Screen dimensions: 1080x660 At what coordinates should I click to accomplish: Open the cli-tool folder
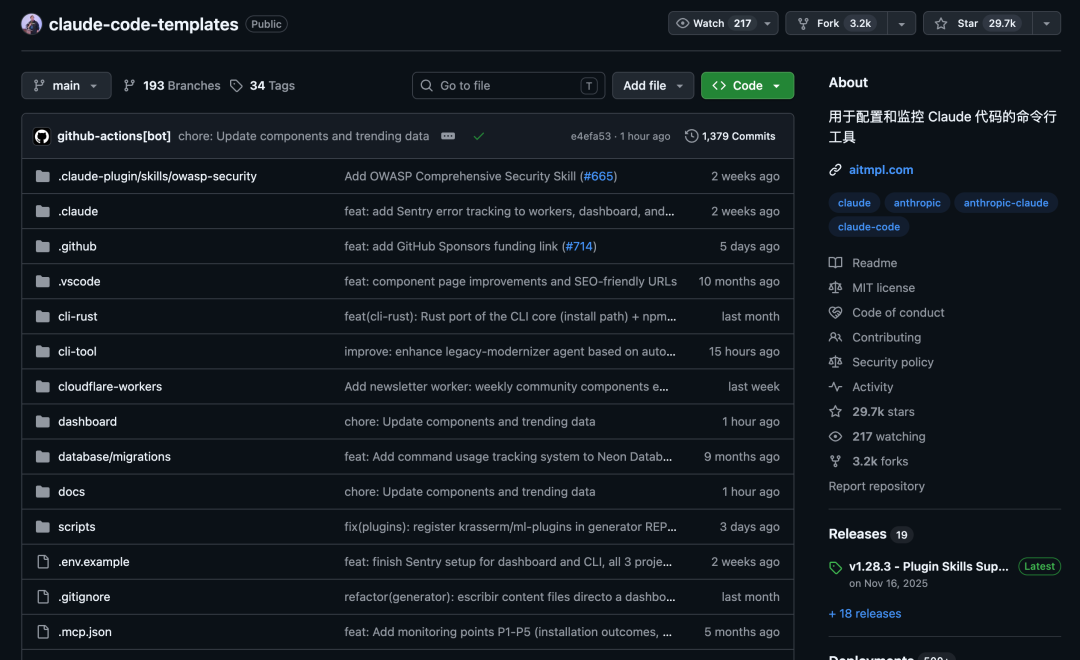click(77, 352)
